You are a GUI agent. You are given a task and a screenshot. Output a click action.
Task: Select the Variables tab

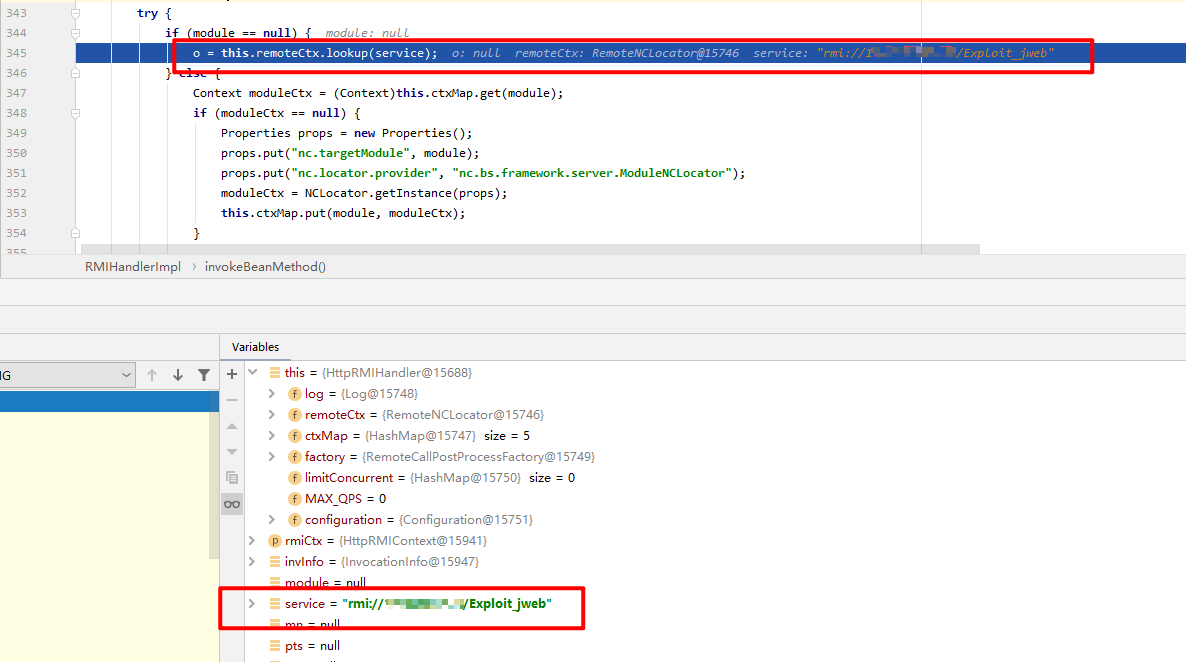256,347
